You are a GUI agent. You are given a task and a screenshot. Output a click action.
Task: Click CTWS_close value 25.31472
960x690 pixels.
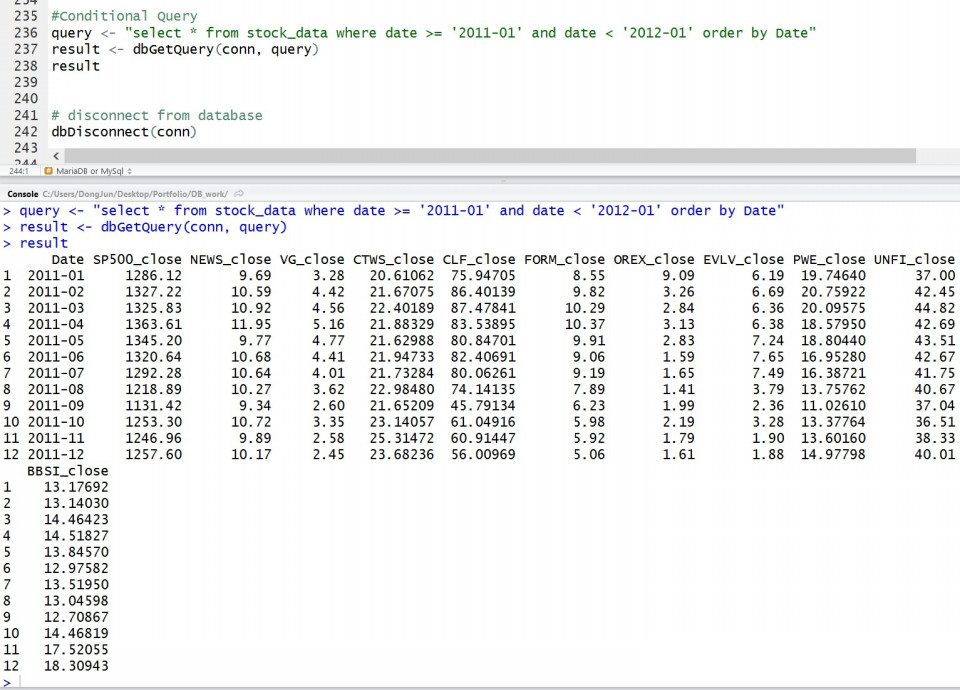[402, 438]
